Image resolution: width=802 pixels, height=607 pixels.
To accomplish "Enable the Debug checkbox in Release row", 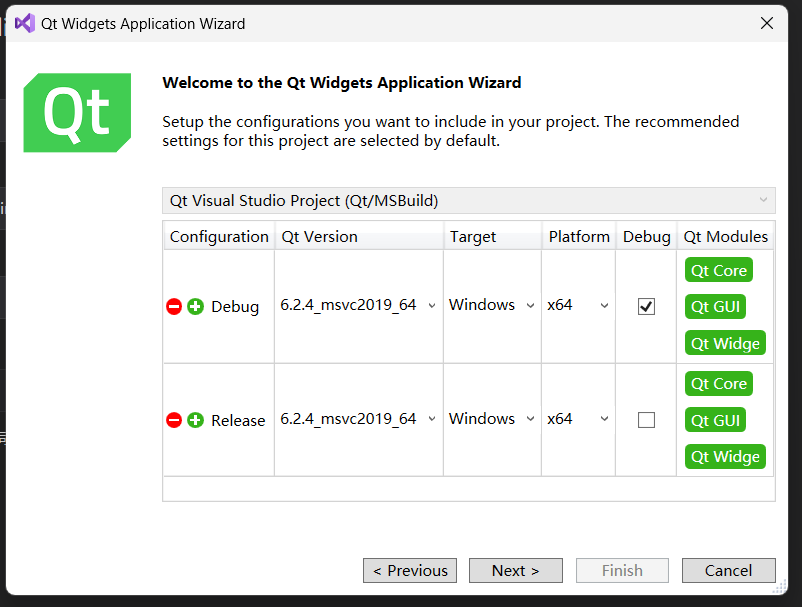I will pyautogui.click(x=647, y=420).
